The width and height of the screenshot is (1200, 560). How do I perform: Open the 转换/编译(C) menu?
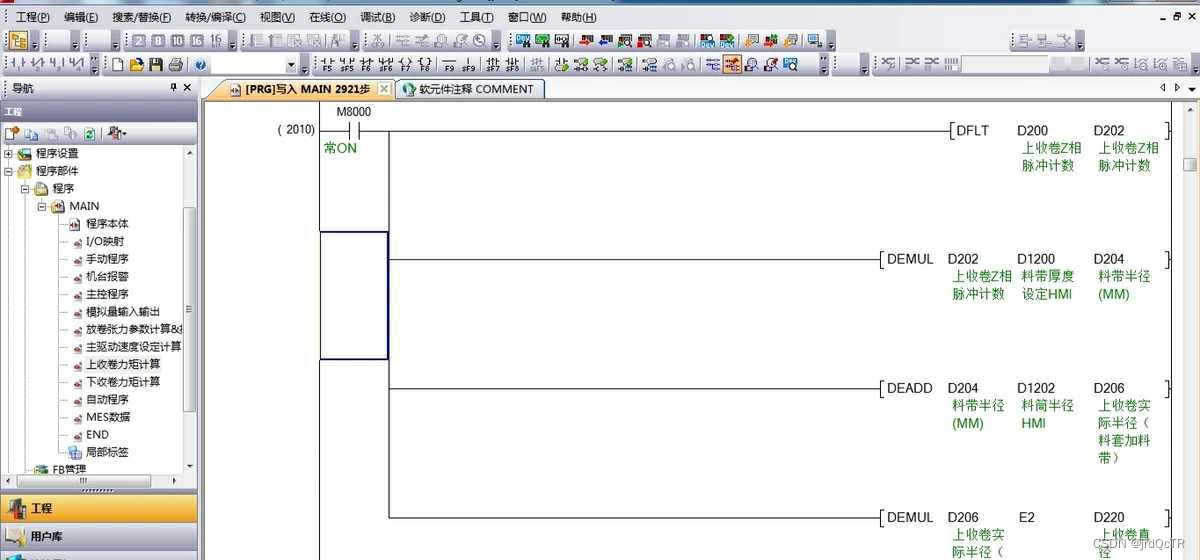(216, 17)
